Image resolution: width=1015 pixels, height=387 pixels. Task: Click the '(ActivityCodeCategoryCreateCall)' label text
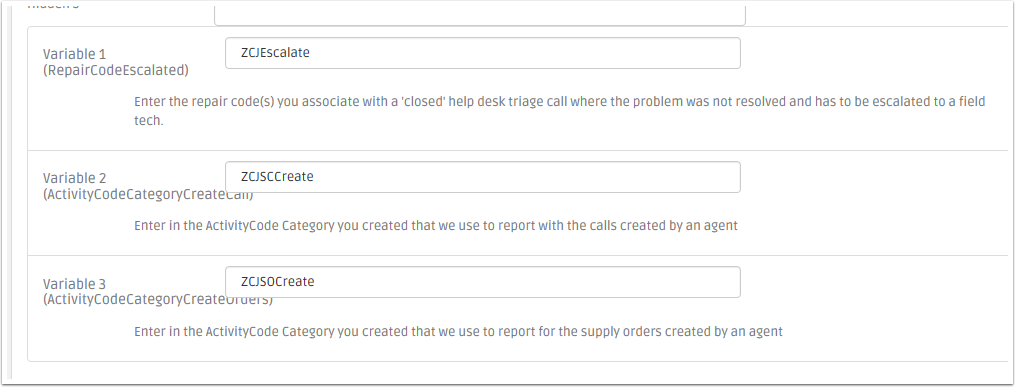pos(148,194)
